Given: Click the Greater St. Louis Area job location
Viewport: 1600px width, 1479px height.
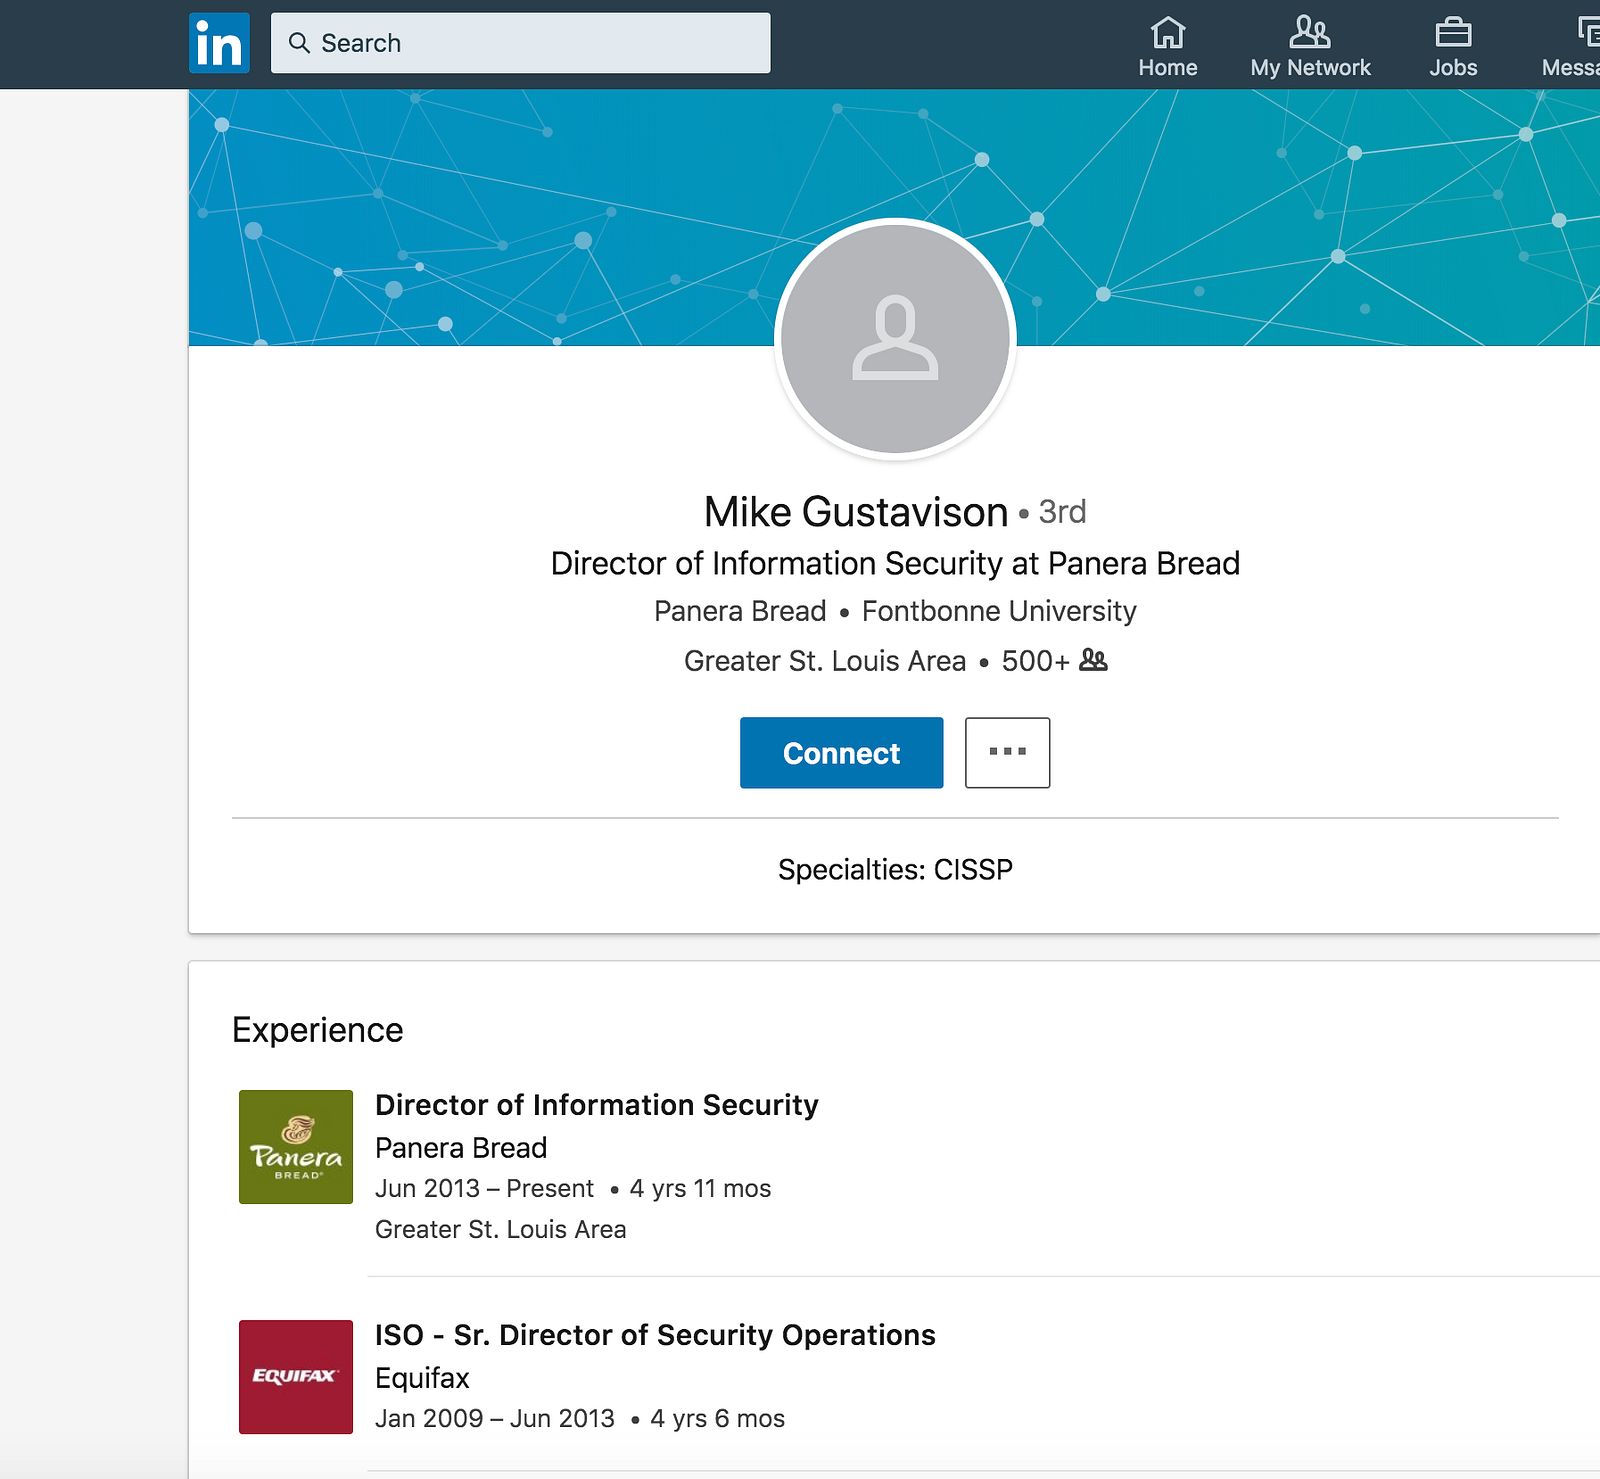Looking at the screenshot, I should coord(501,1230).
